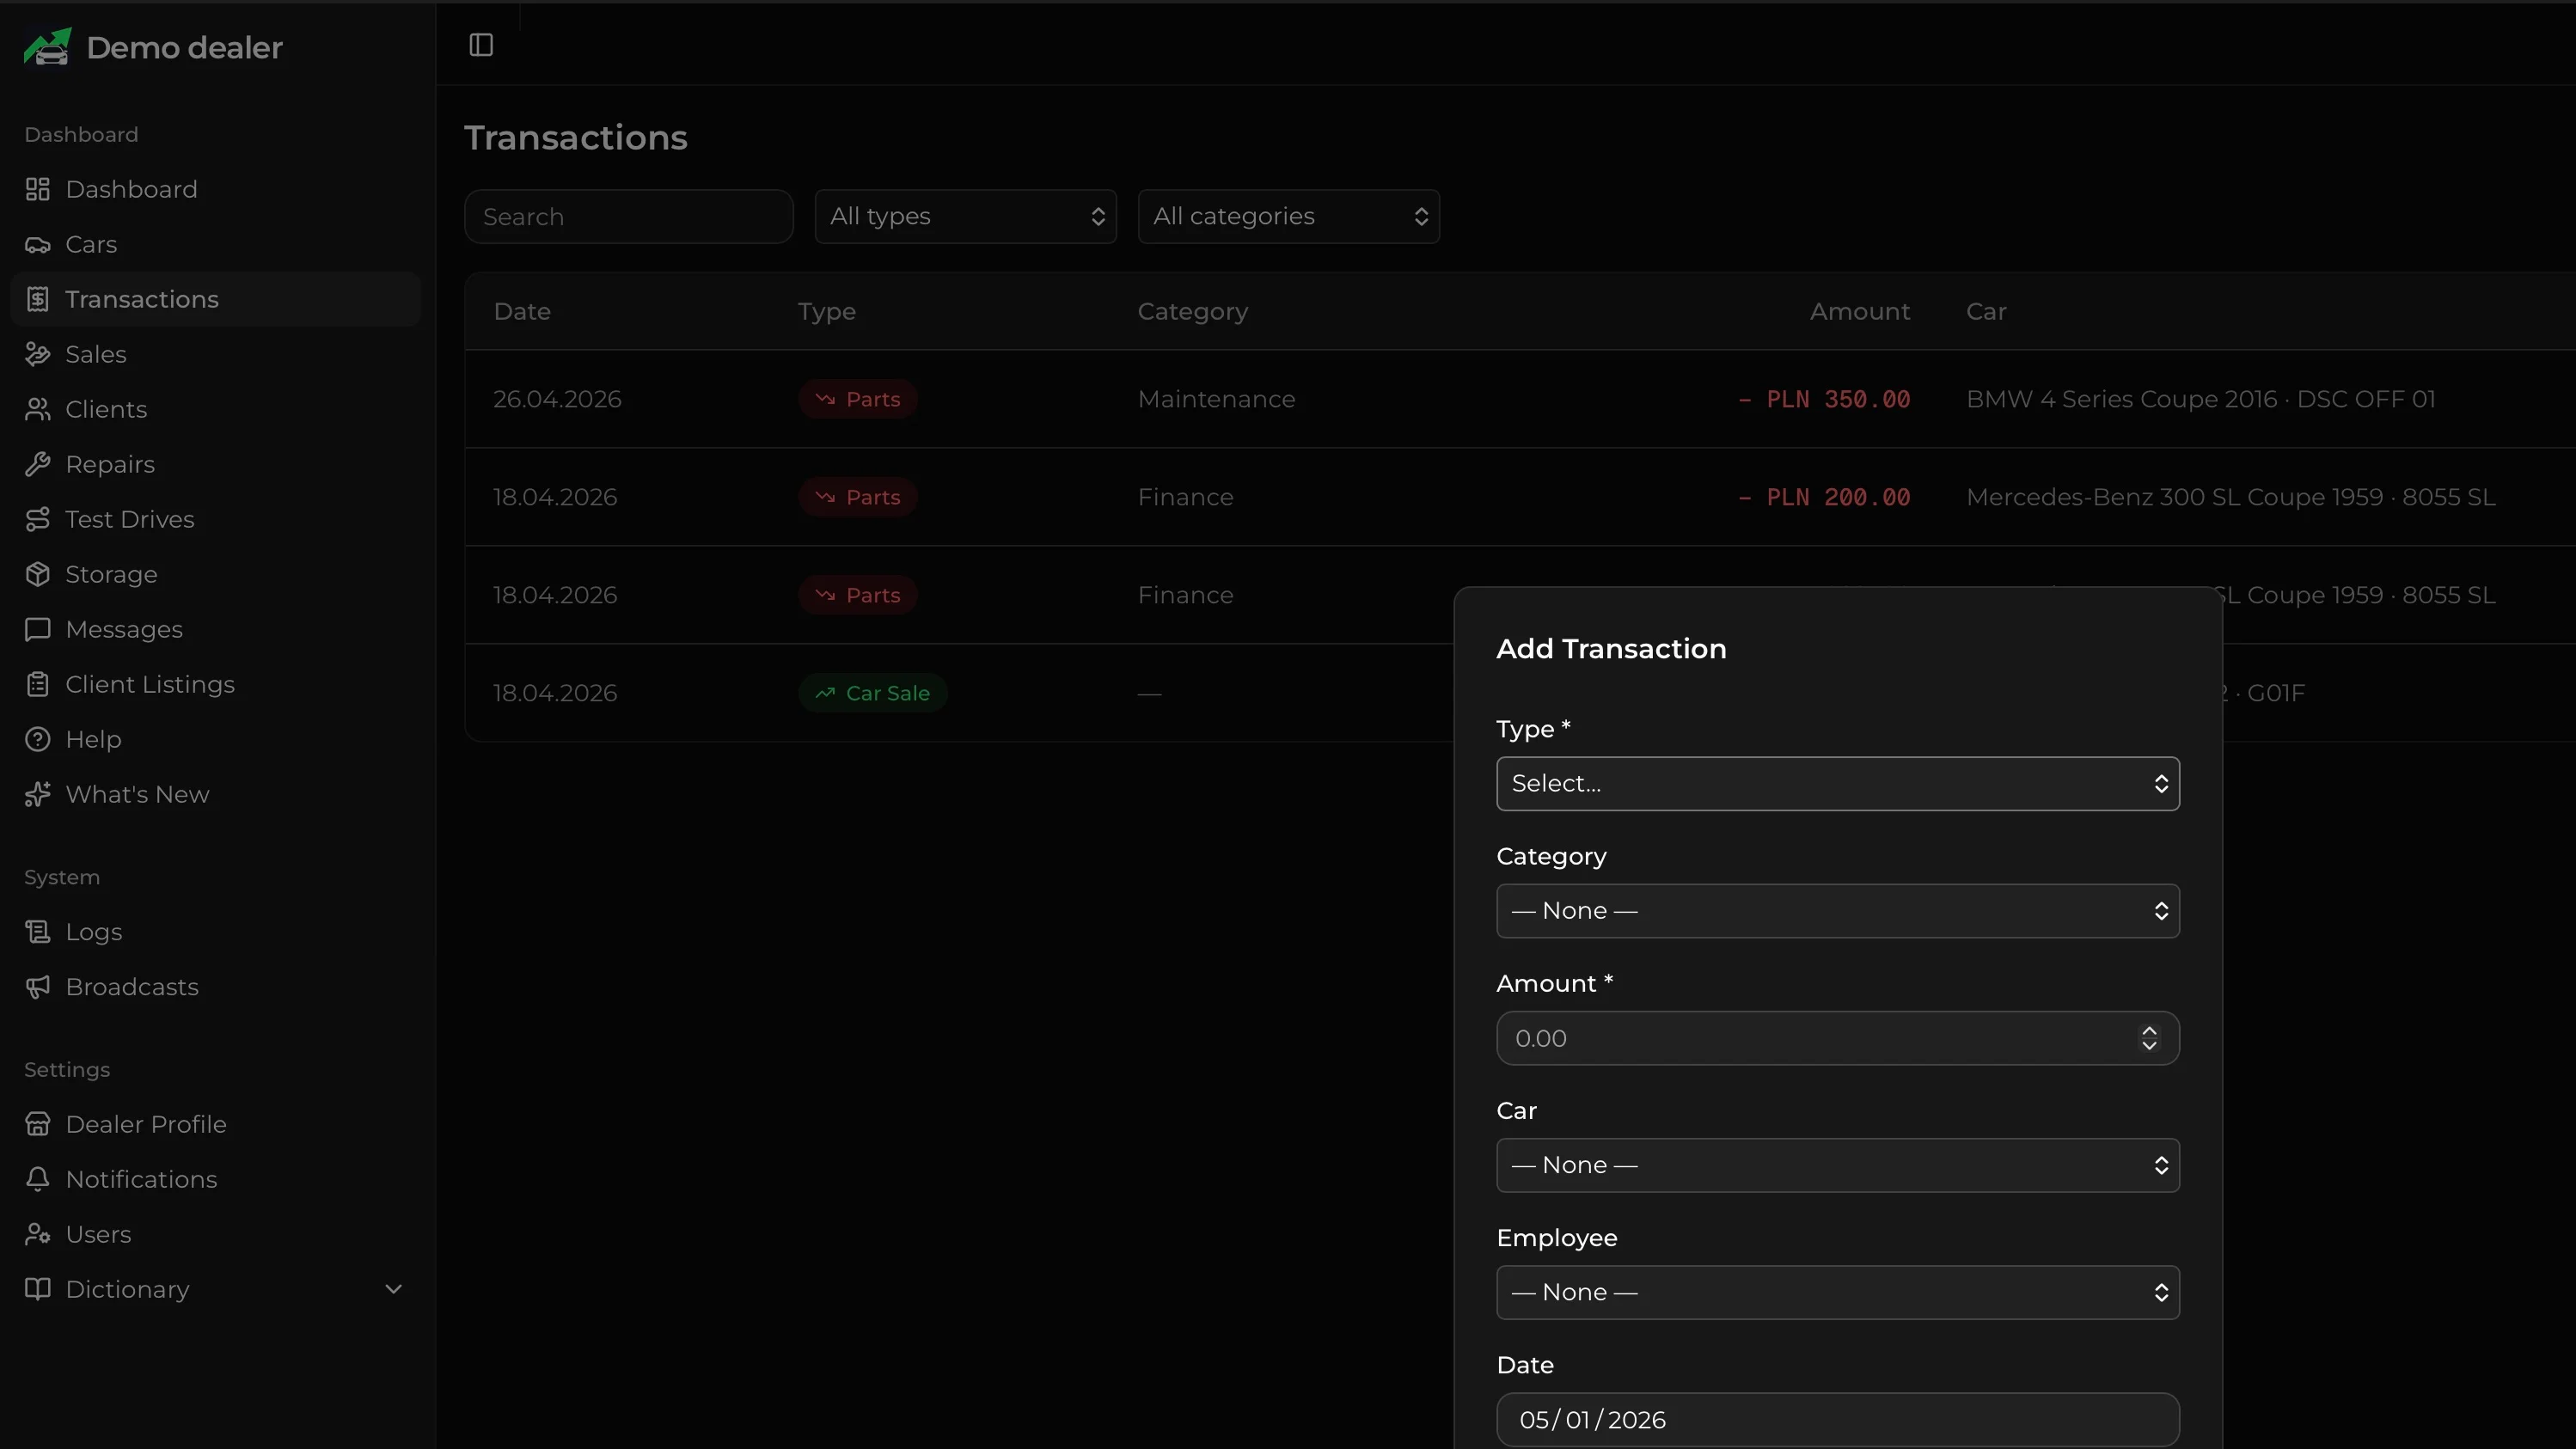The image size is (2576, 1449).
Task: Click the Date field showing 05/01/2026
Action: (1837, 1419)
